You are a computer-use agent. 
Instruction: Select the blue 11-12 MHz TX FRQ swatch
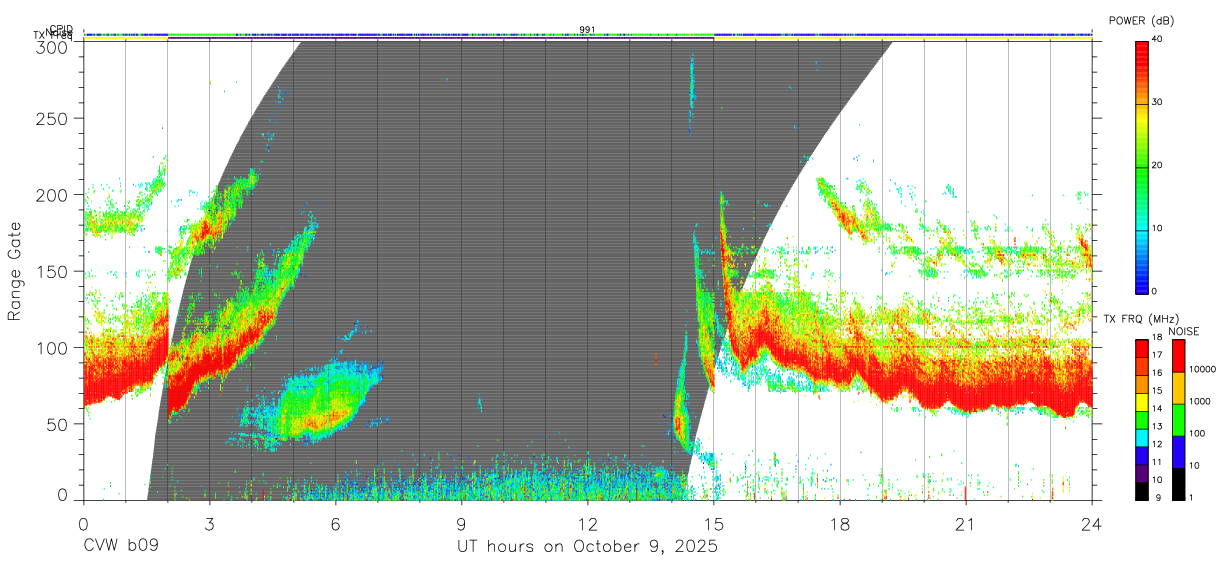pos(1141,455)
